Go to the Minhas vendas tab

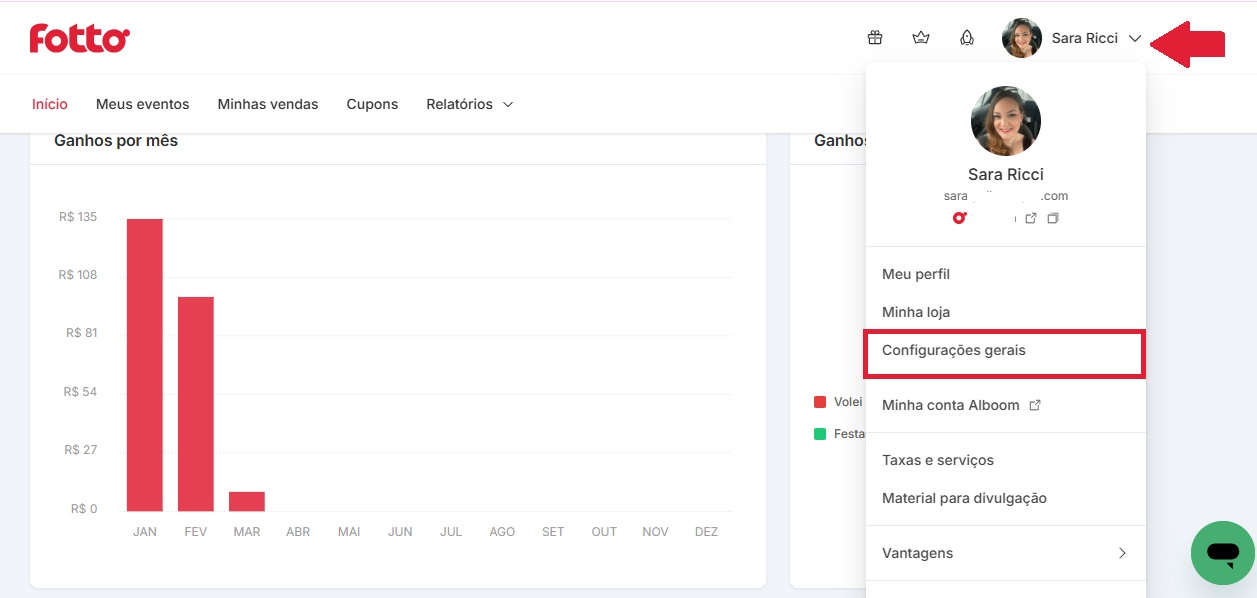coord(268,104)
